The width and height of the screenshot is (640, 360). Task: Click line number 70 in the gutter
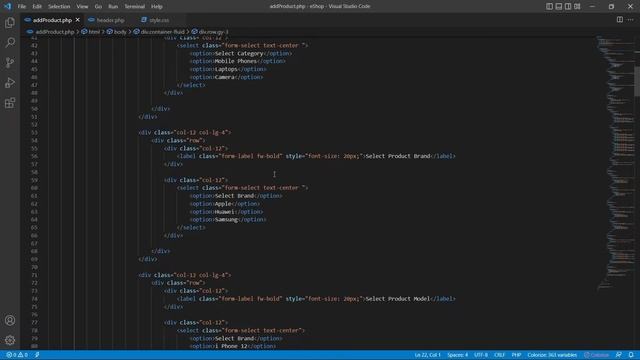[x=34, y=267]
